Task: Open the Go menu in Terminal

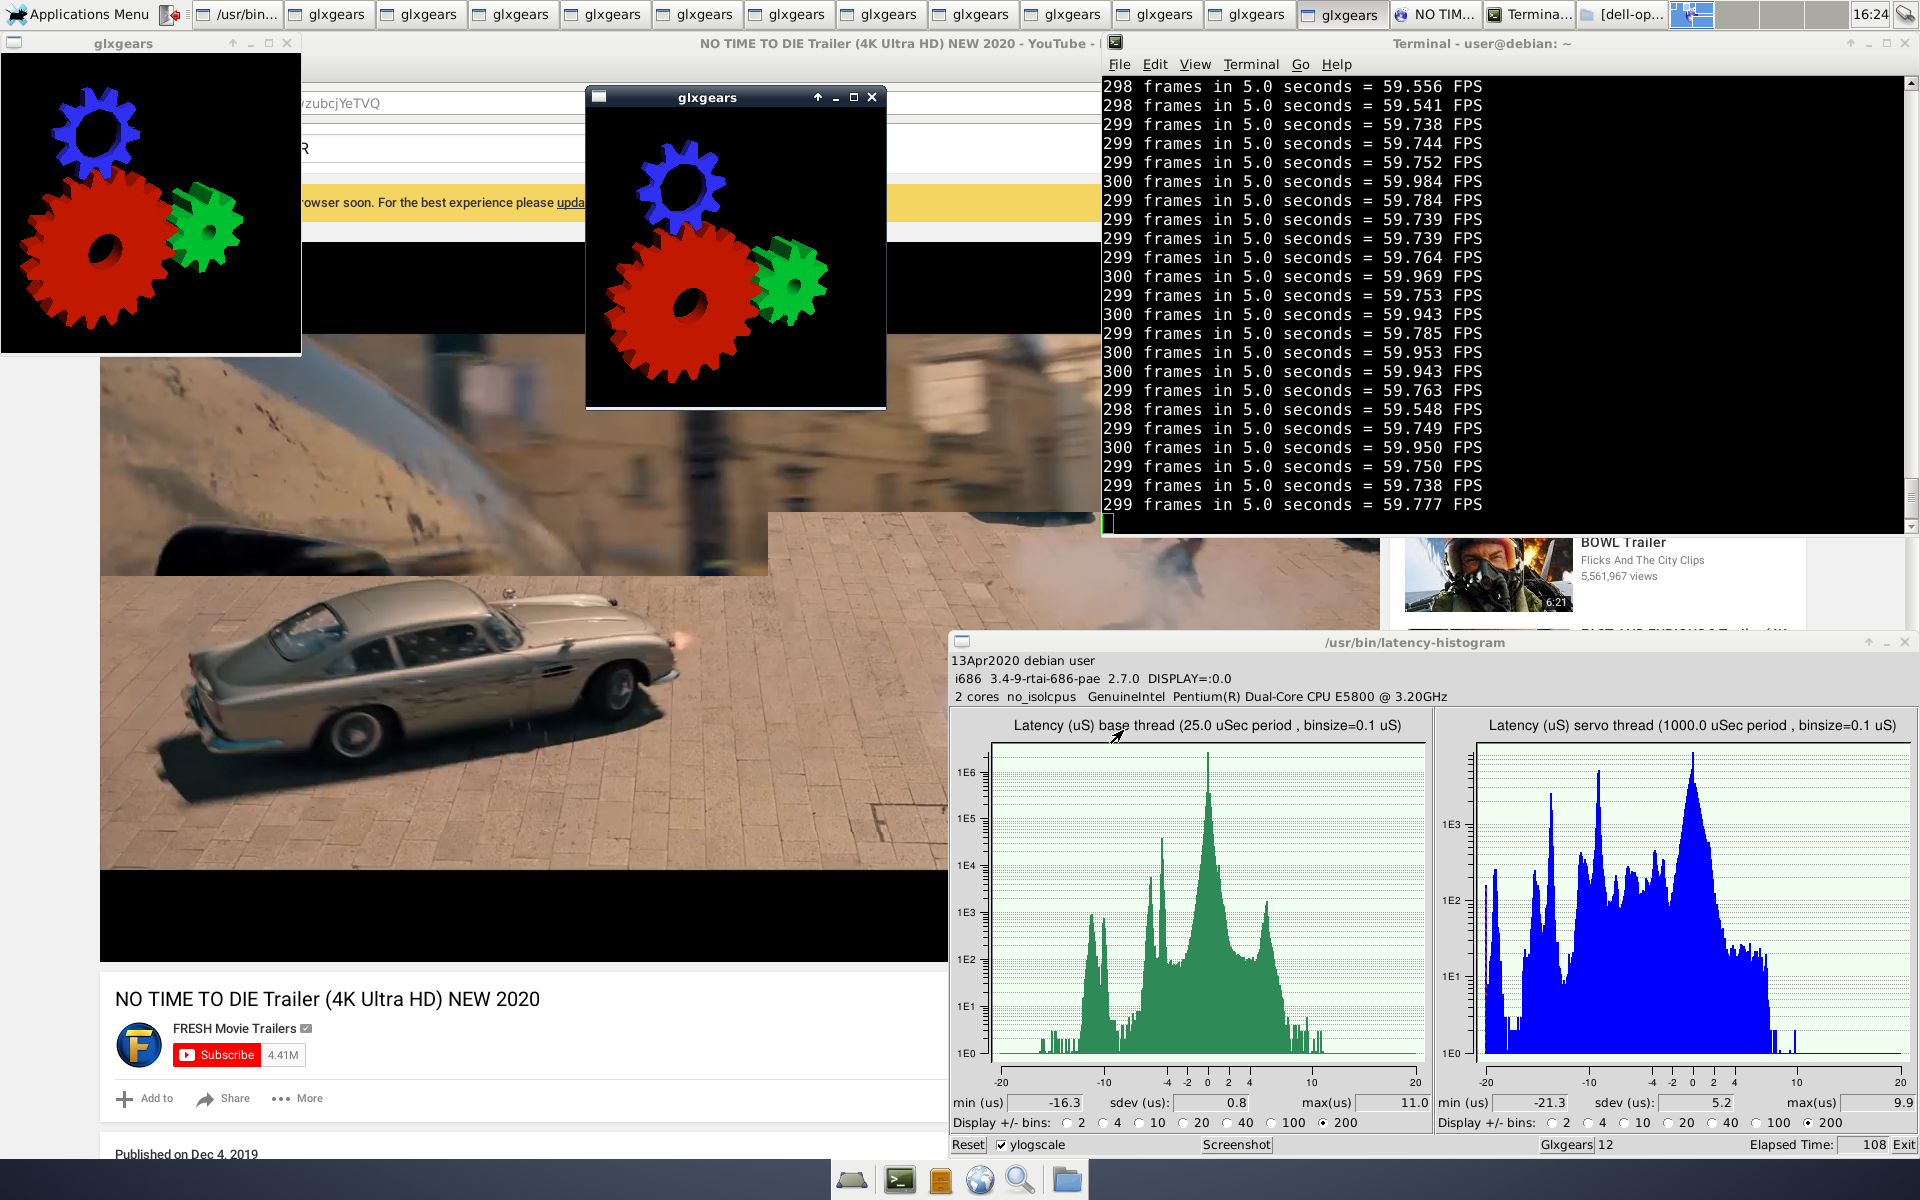Action: coord(1300,64)
